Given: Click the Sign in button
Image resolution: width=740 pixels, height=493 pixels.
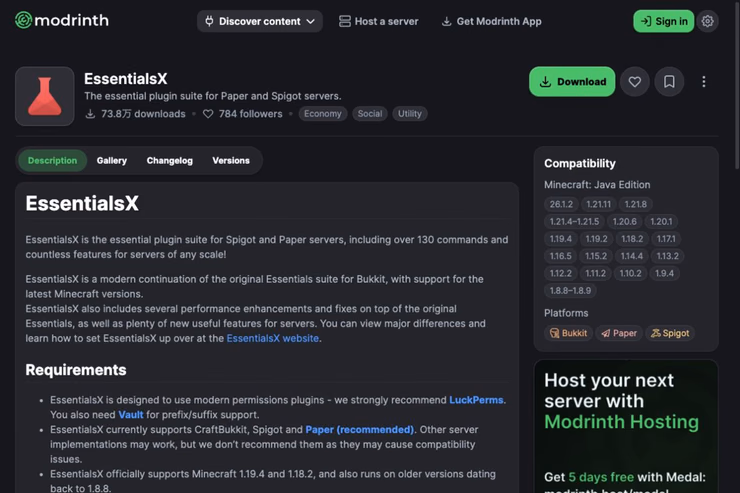Looking at the screenshot, I should 663,21.
